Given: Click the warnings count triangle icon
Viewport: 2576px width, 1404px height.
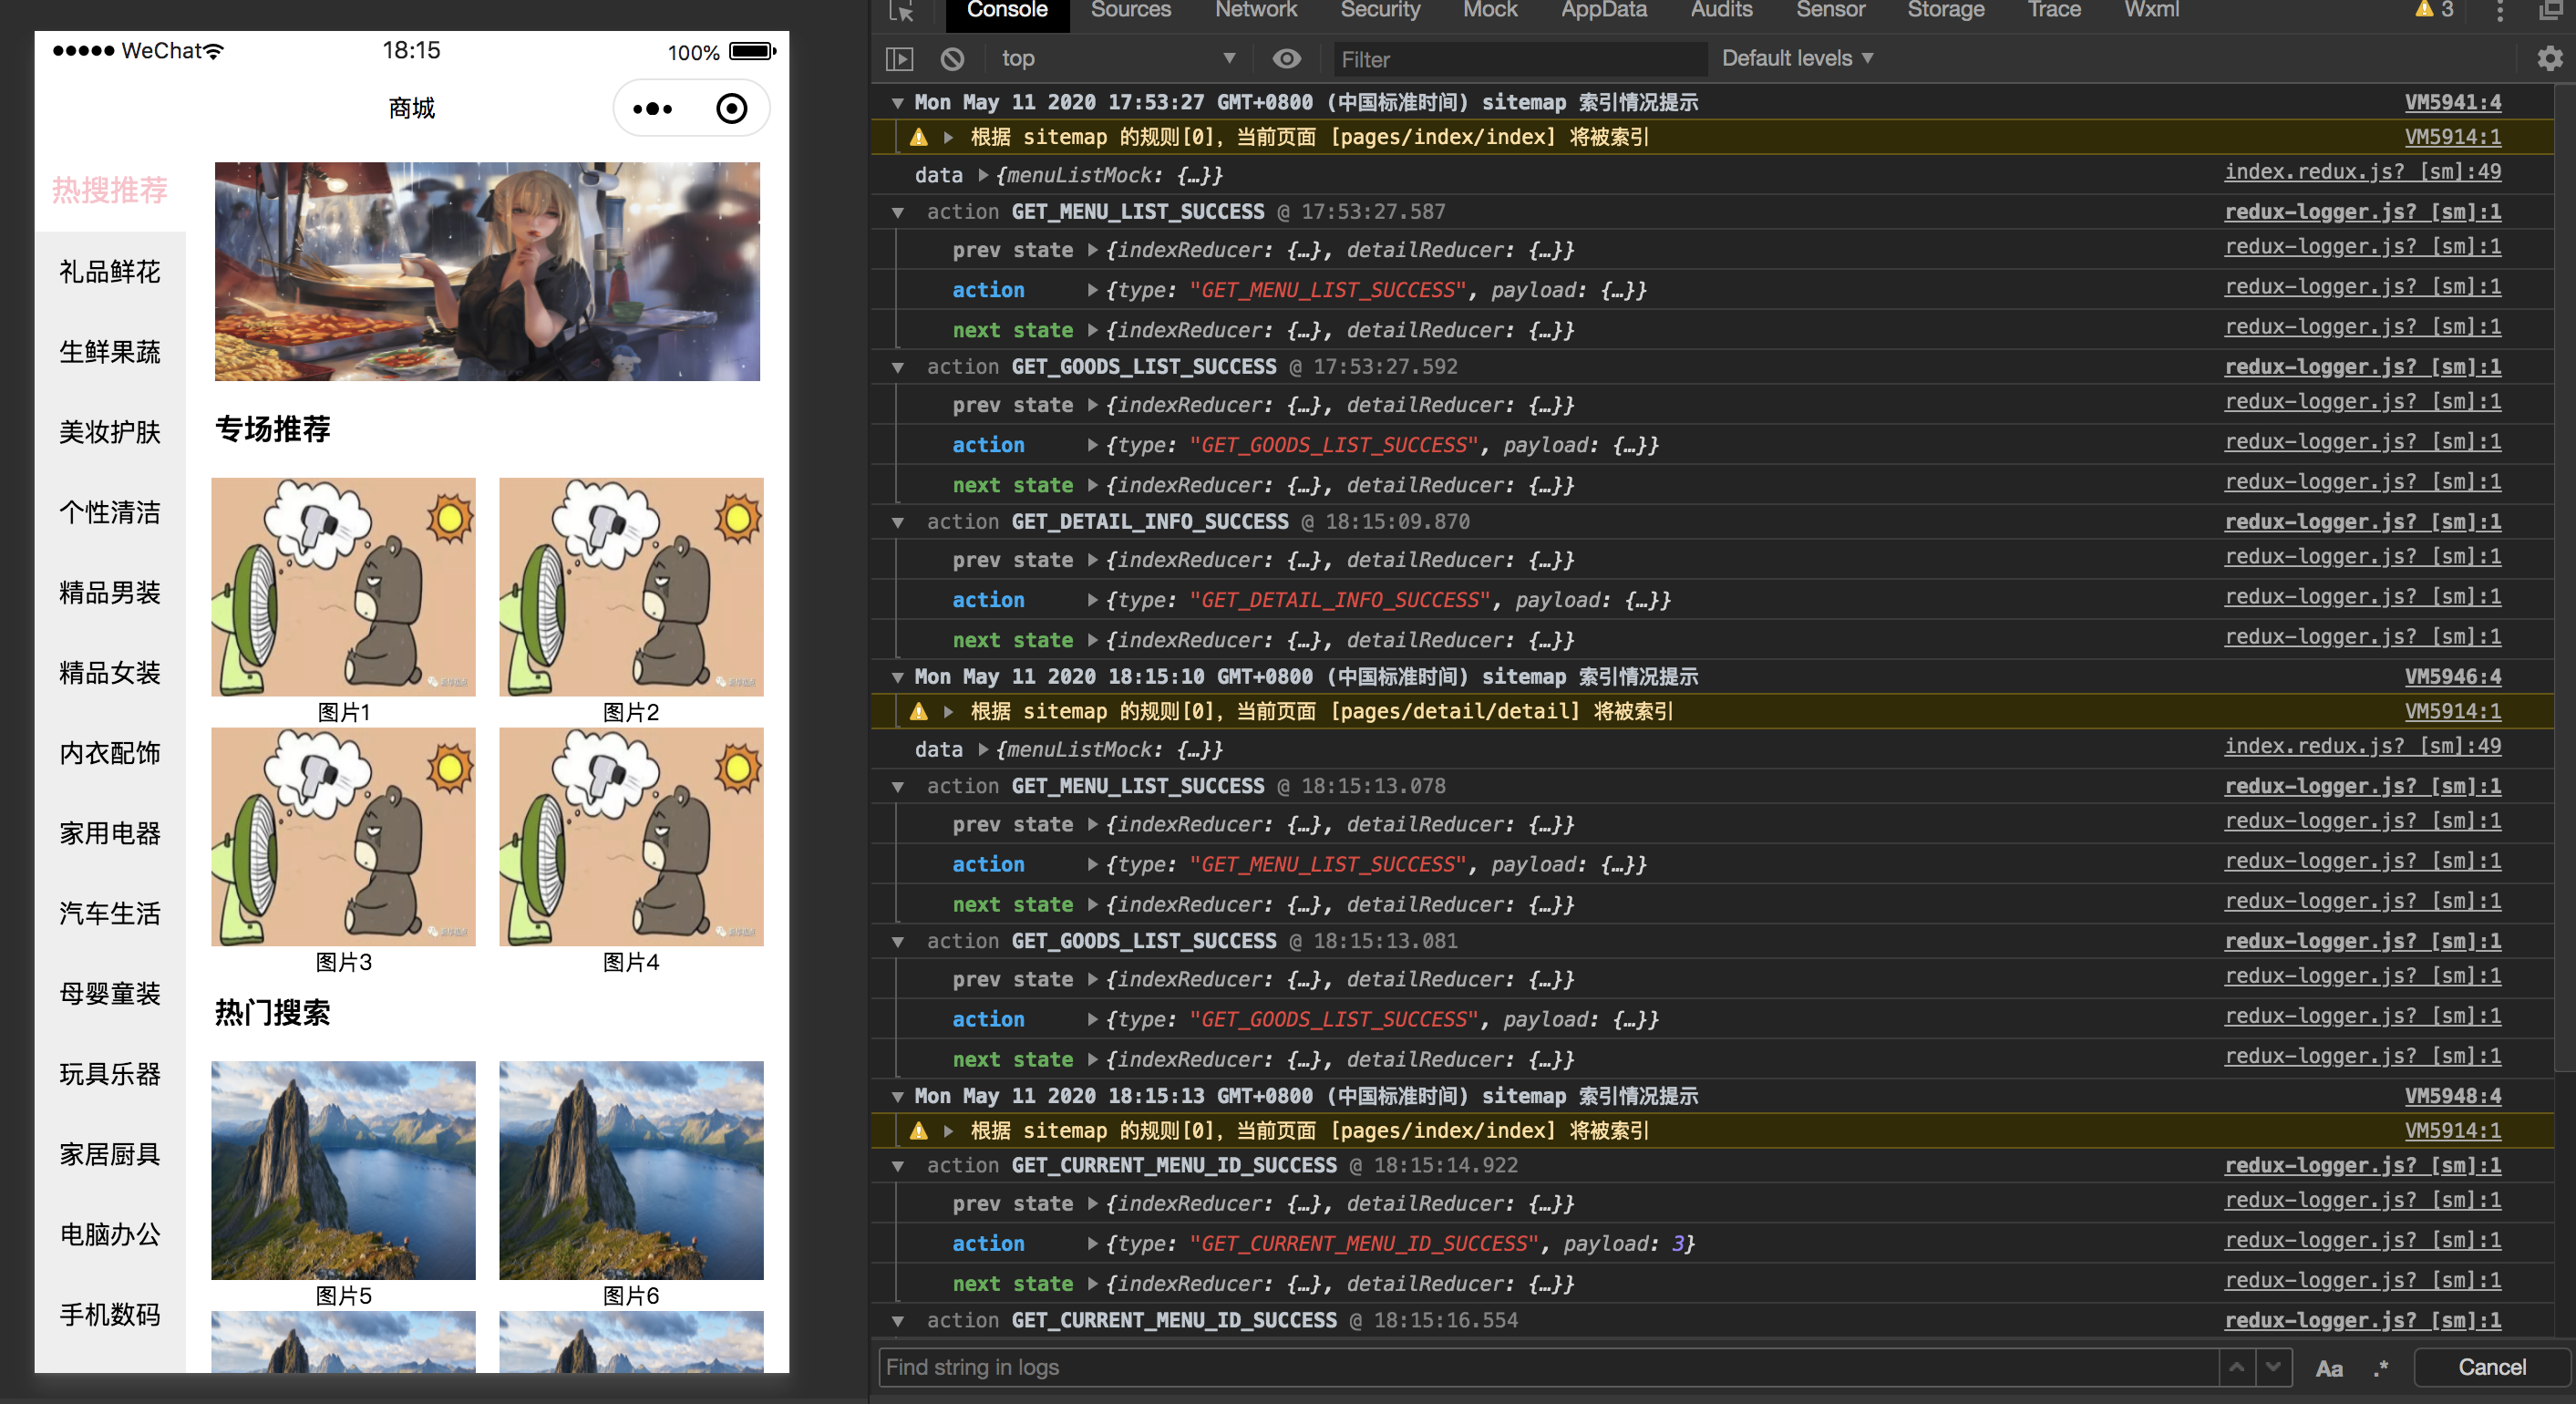Looking at the screenshot, I should pyautogui.click(x=2424, y=10).
